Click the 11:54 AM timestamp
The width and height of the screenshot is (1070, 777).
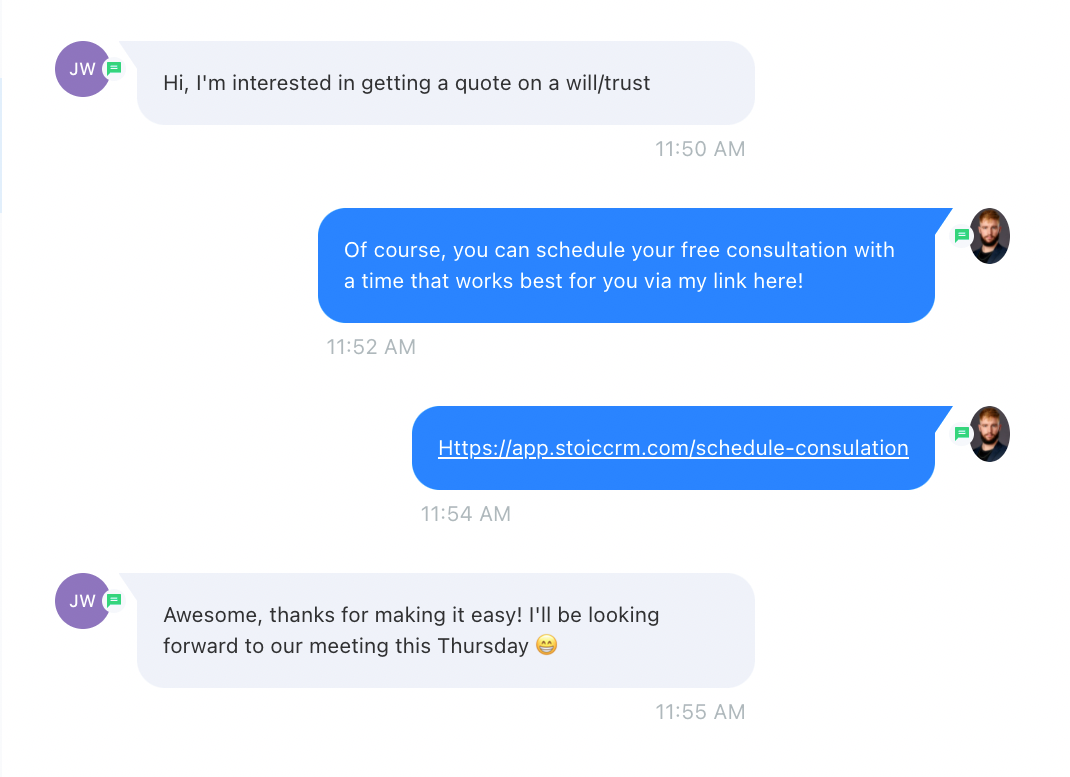pos(465,514)
